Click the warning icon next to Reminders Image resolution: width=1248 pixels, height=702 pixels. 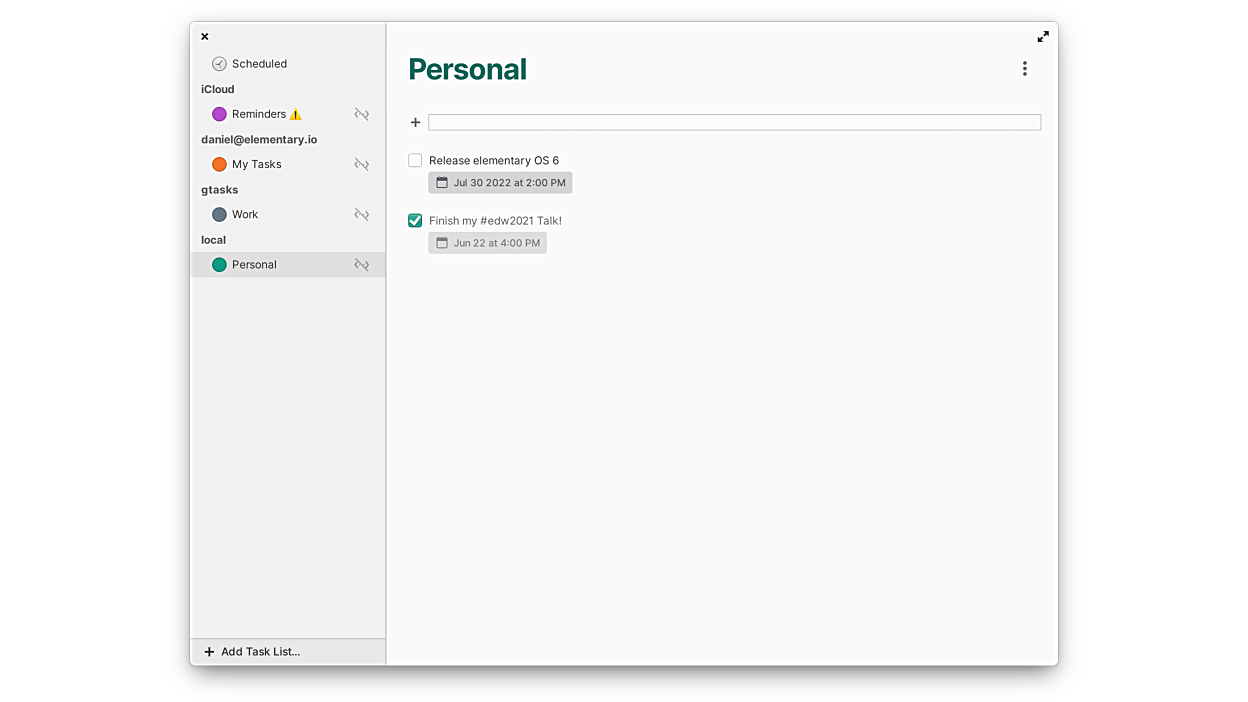(295, 115)
